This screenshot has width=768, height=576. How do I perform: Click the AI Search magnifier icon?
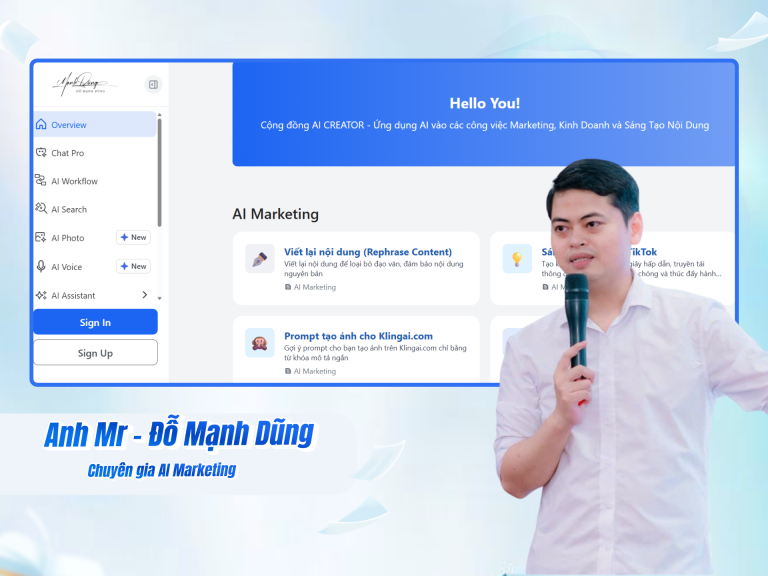coord(41,208)
